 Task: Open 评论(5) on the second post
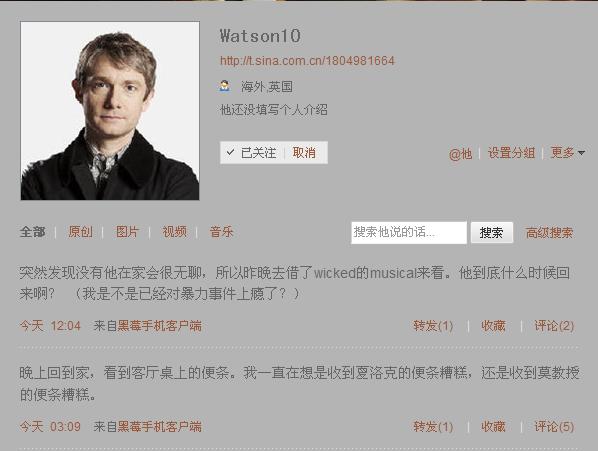coord(554,427)
